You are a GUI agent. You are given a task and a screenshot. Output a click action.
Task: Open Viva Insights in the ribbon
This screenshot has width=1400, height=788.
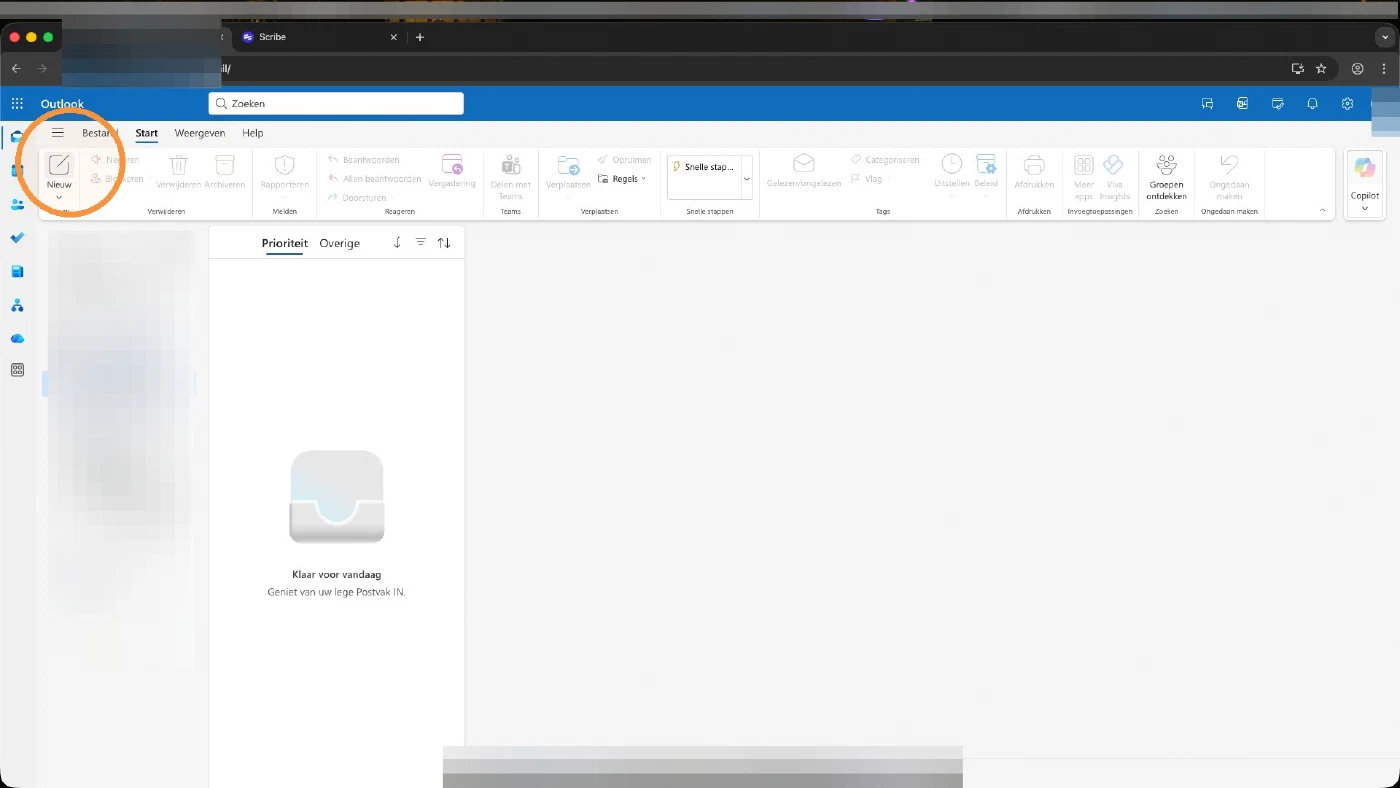pyautogui.click(x=1114, y=177)
